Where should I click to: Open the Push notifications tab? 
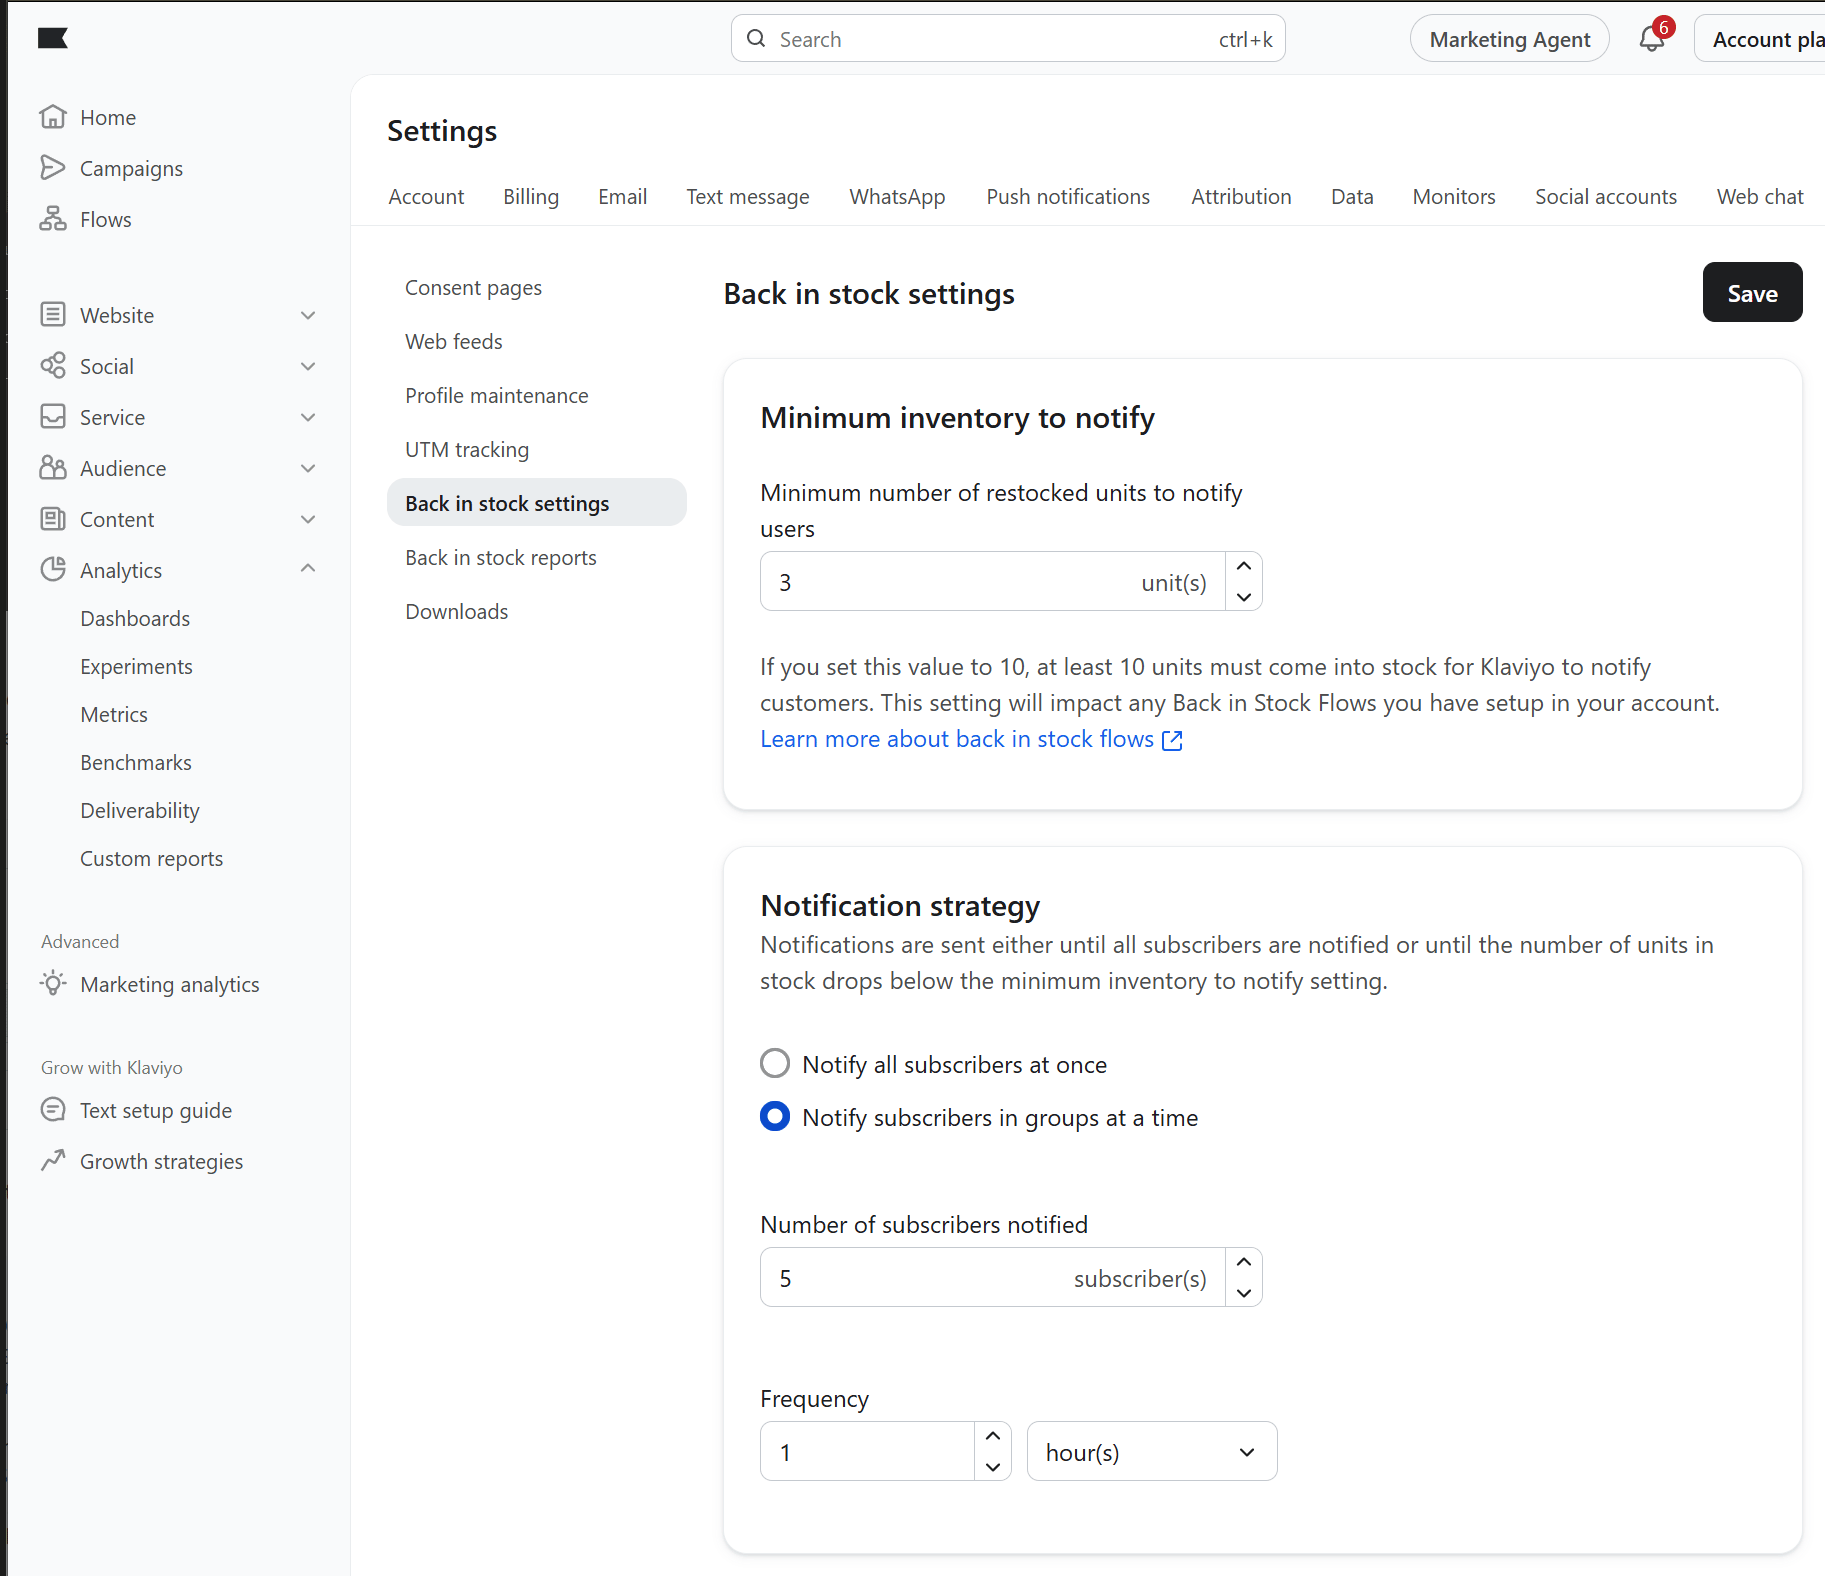tap(1068, 197)
